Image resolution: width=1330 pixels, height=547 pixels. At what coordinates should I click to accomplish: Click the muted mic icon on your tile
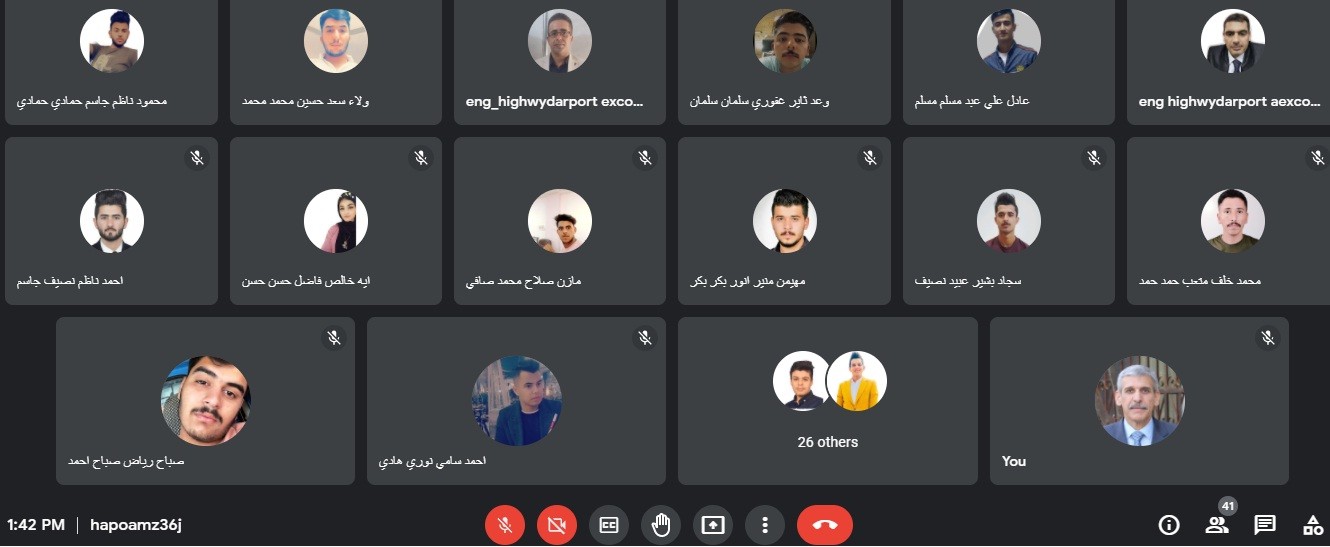point(1268,338)
